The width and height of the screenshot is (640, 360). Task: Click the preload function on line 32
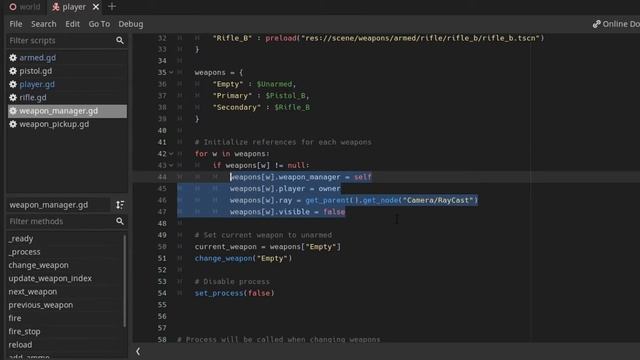pos(281,38)
